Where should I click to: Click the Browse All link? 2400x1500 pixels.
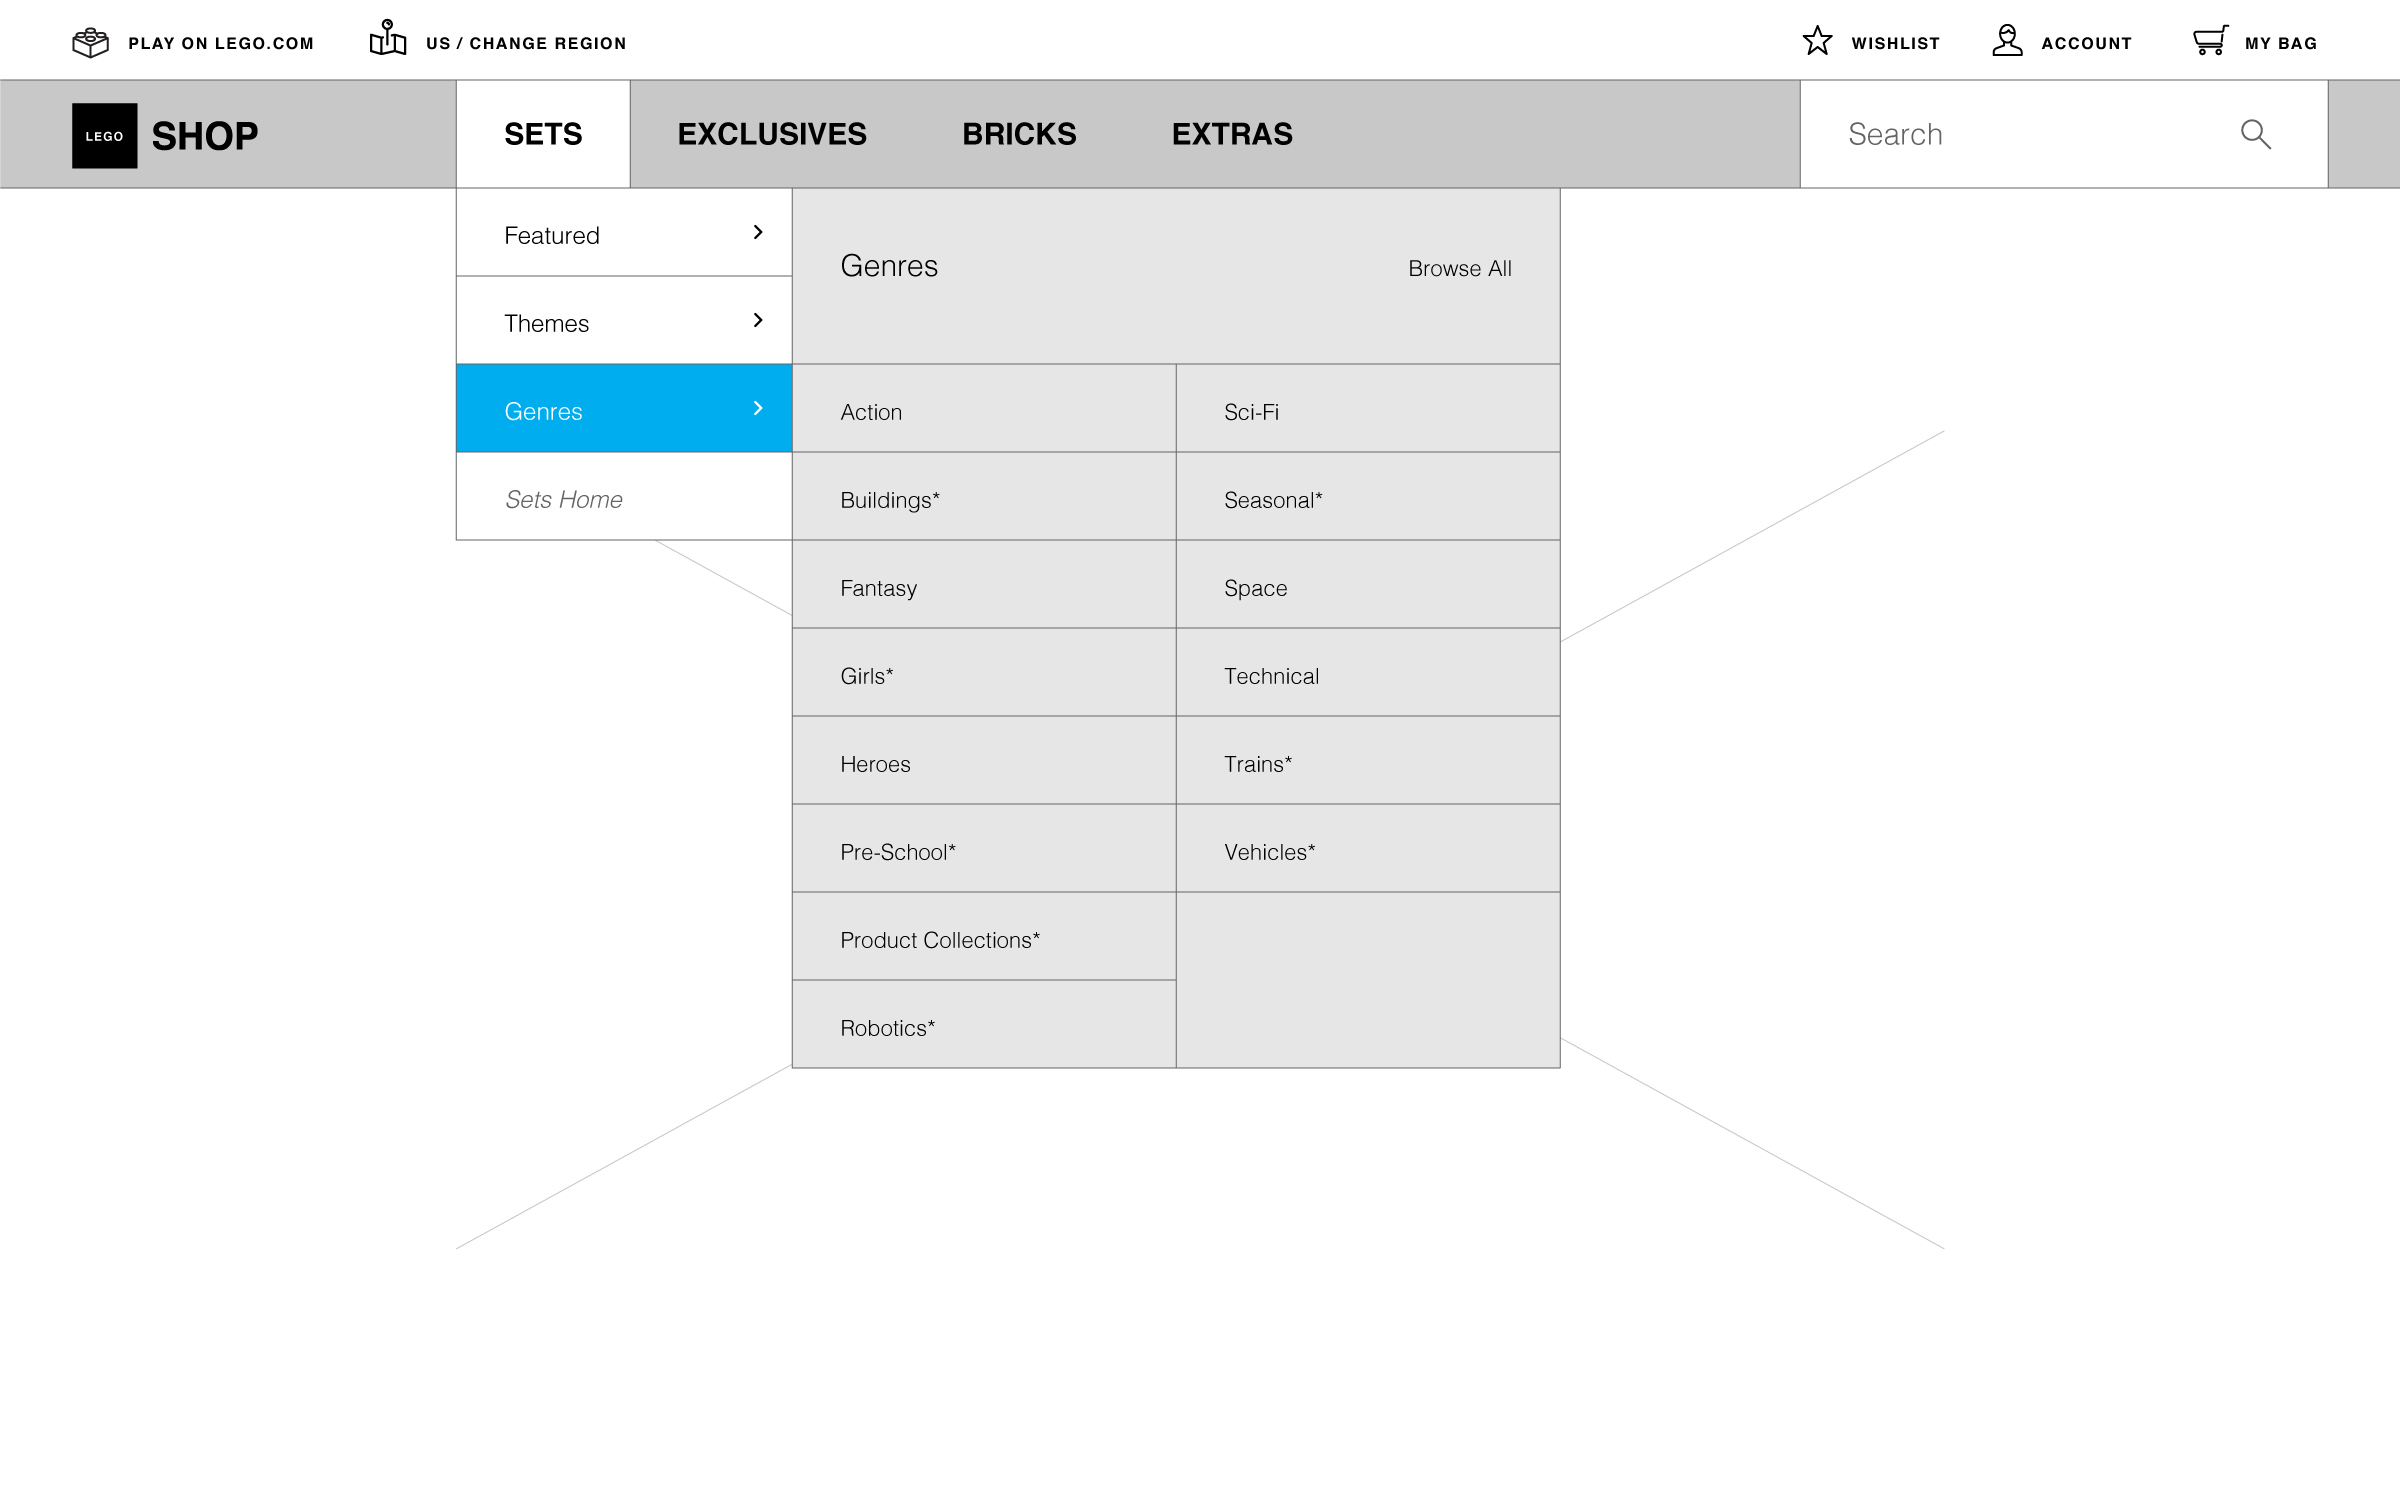click(1459, 269)
